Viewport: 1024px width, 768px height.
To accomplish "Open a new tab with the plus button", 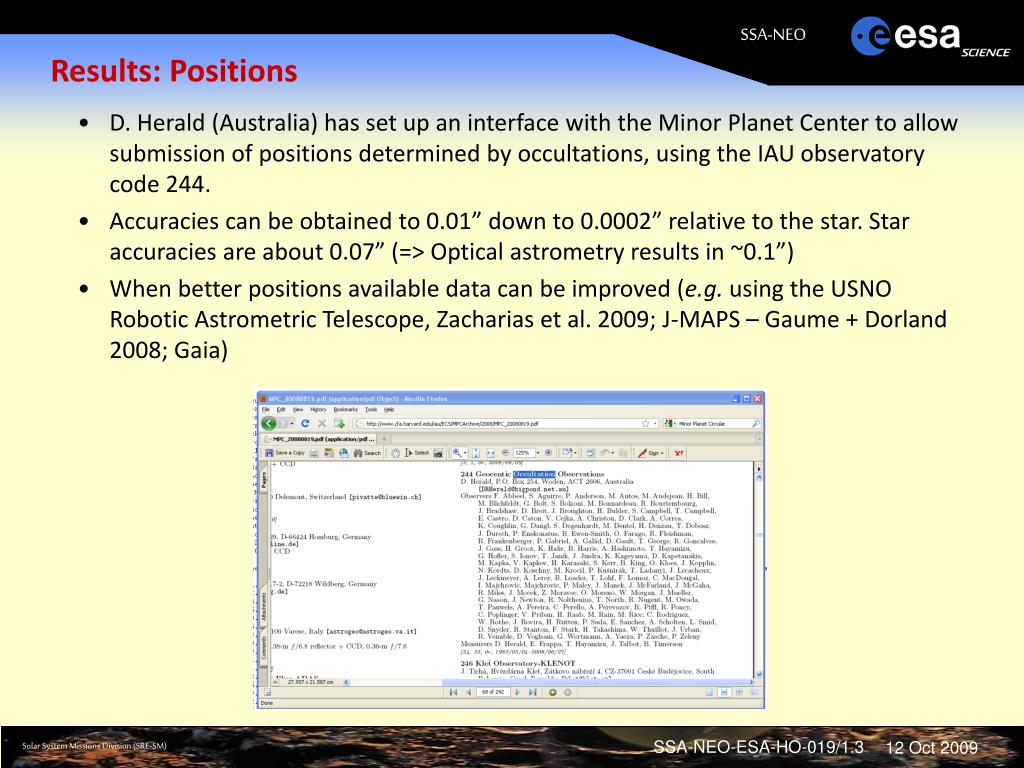I will pos(385,439).
